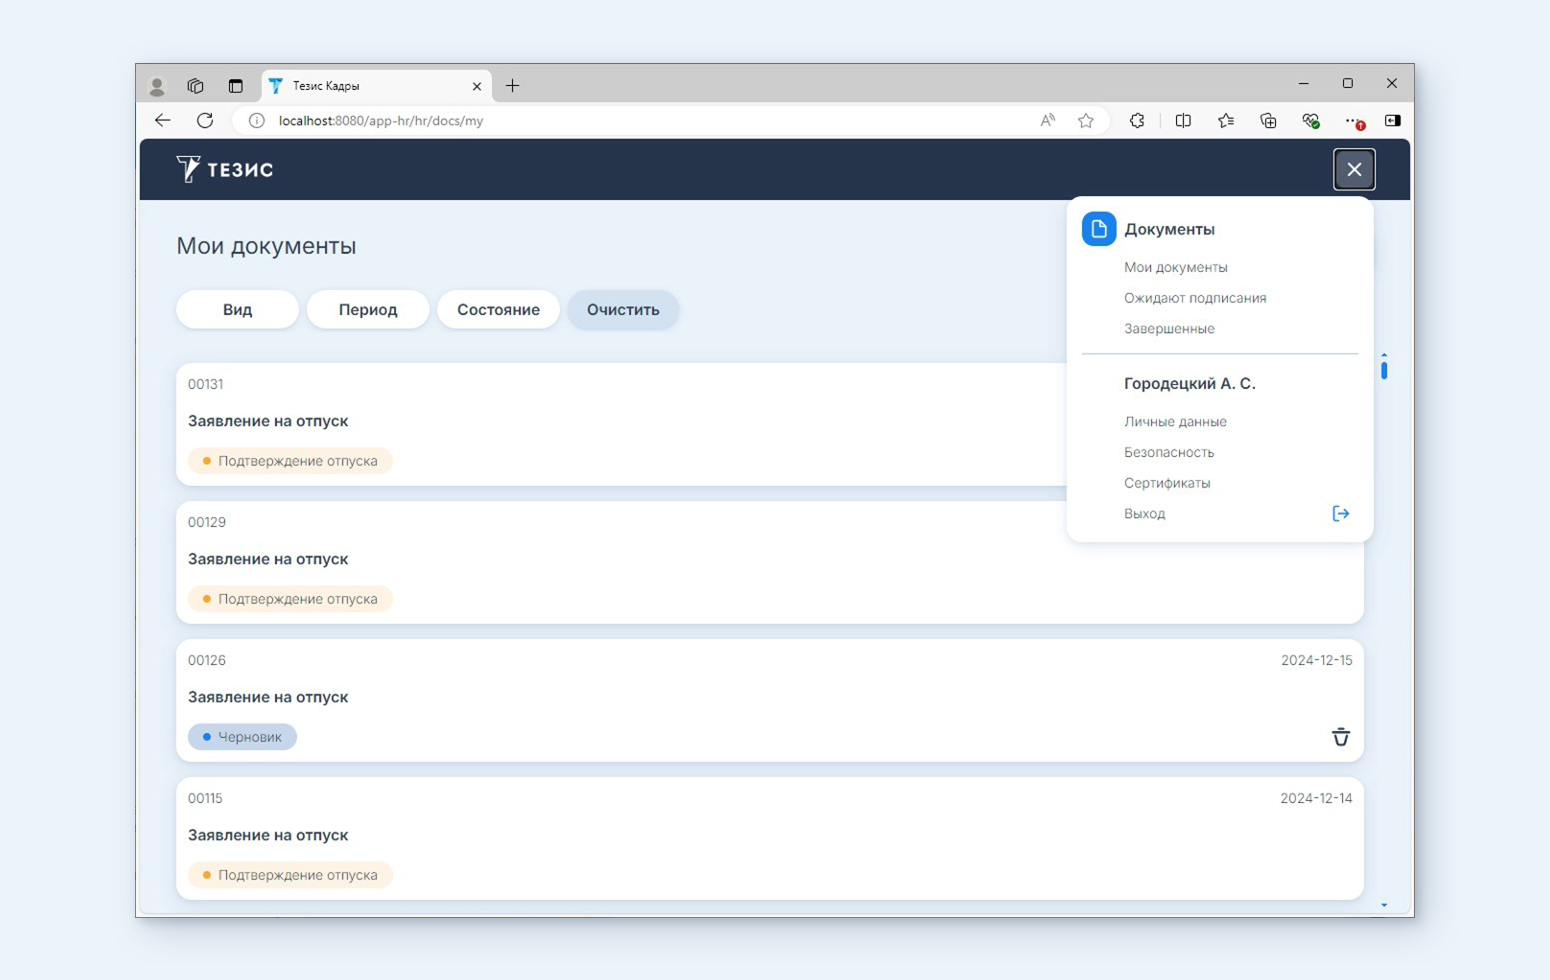Open a new browser tab

click(512, 86)
